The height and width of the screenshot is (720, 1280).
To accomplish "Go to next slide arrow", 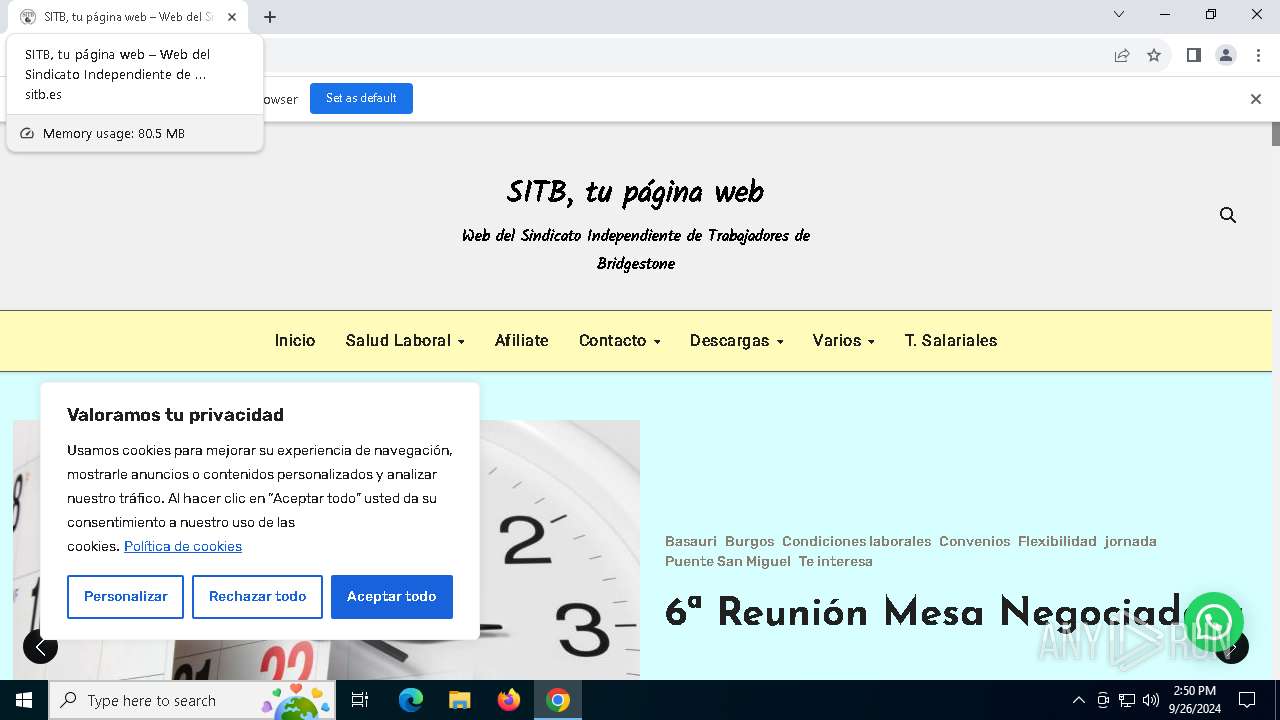I will tap(1232, 647).
